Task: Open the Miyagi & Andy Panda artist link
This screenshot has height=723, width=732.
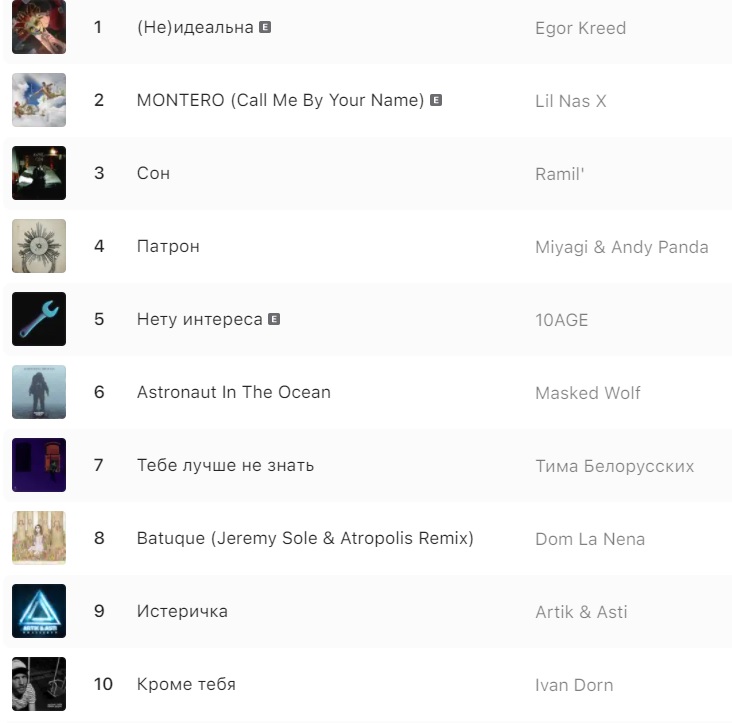Action: [621, 247]
